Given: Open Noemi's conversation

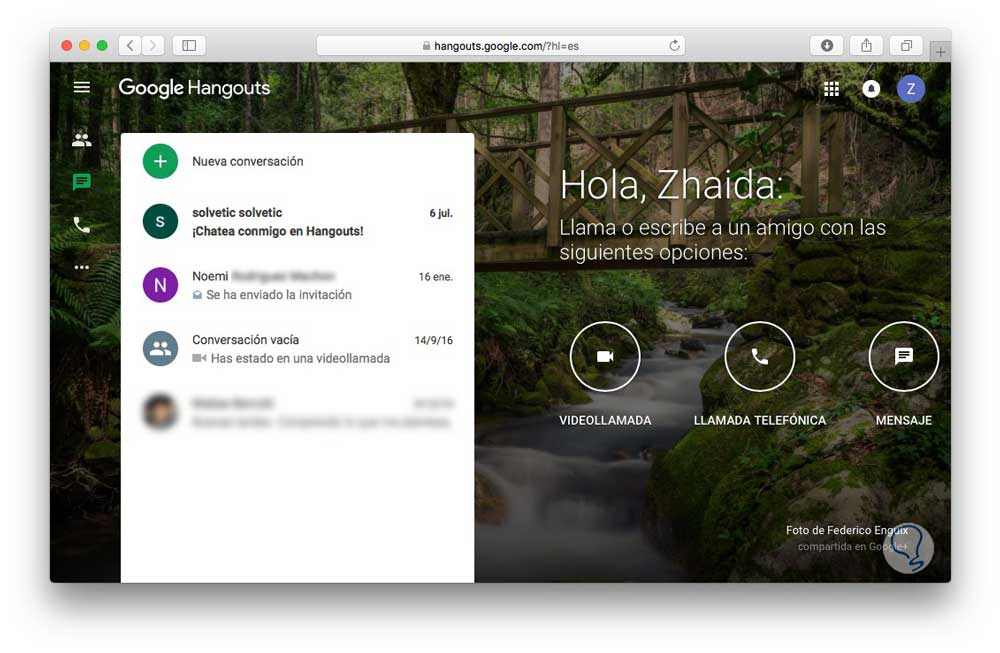Looking at the screenshot, I should point(297,285).
